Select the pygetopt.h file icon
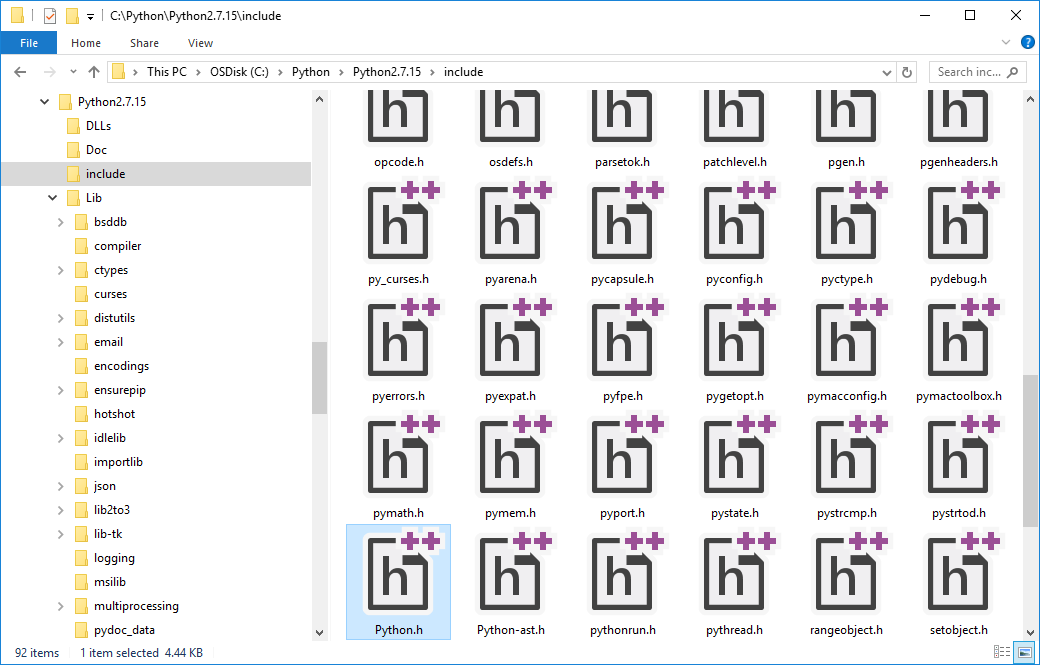 [734, 339]
